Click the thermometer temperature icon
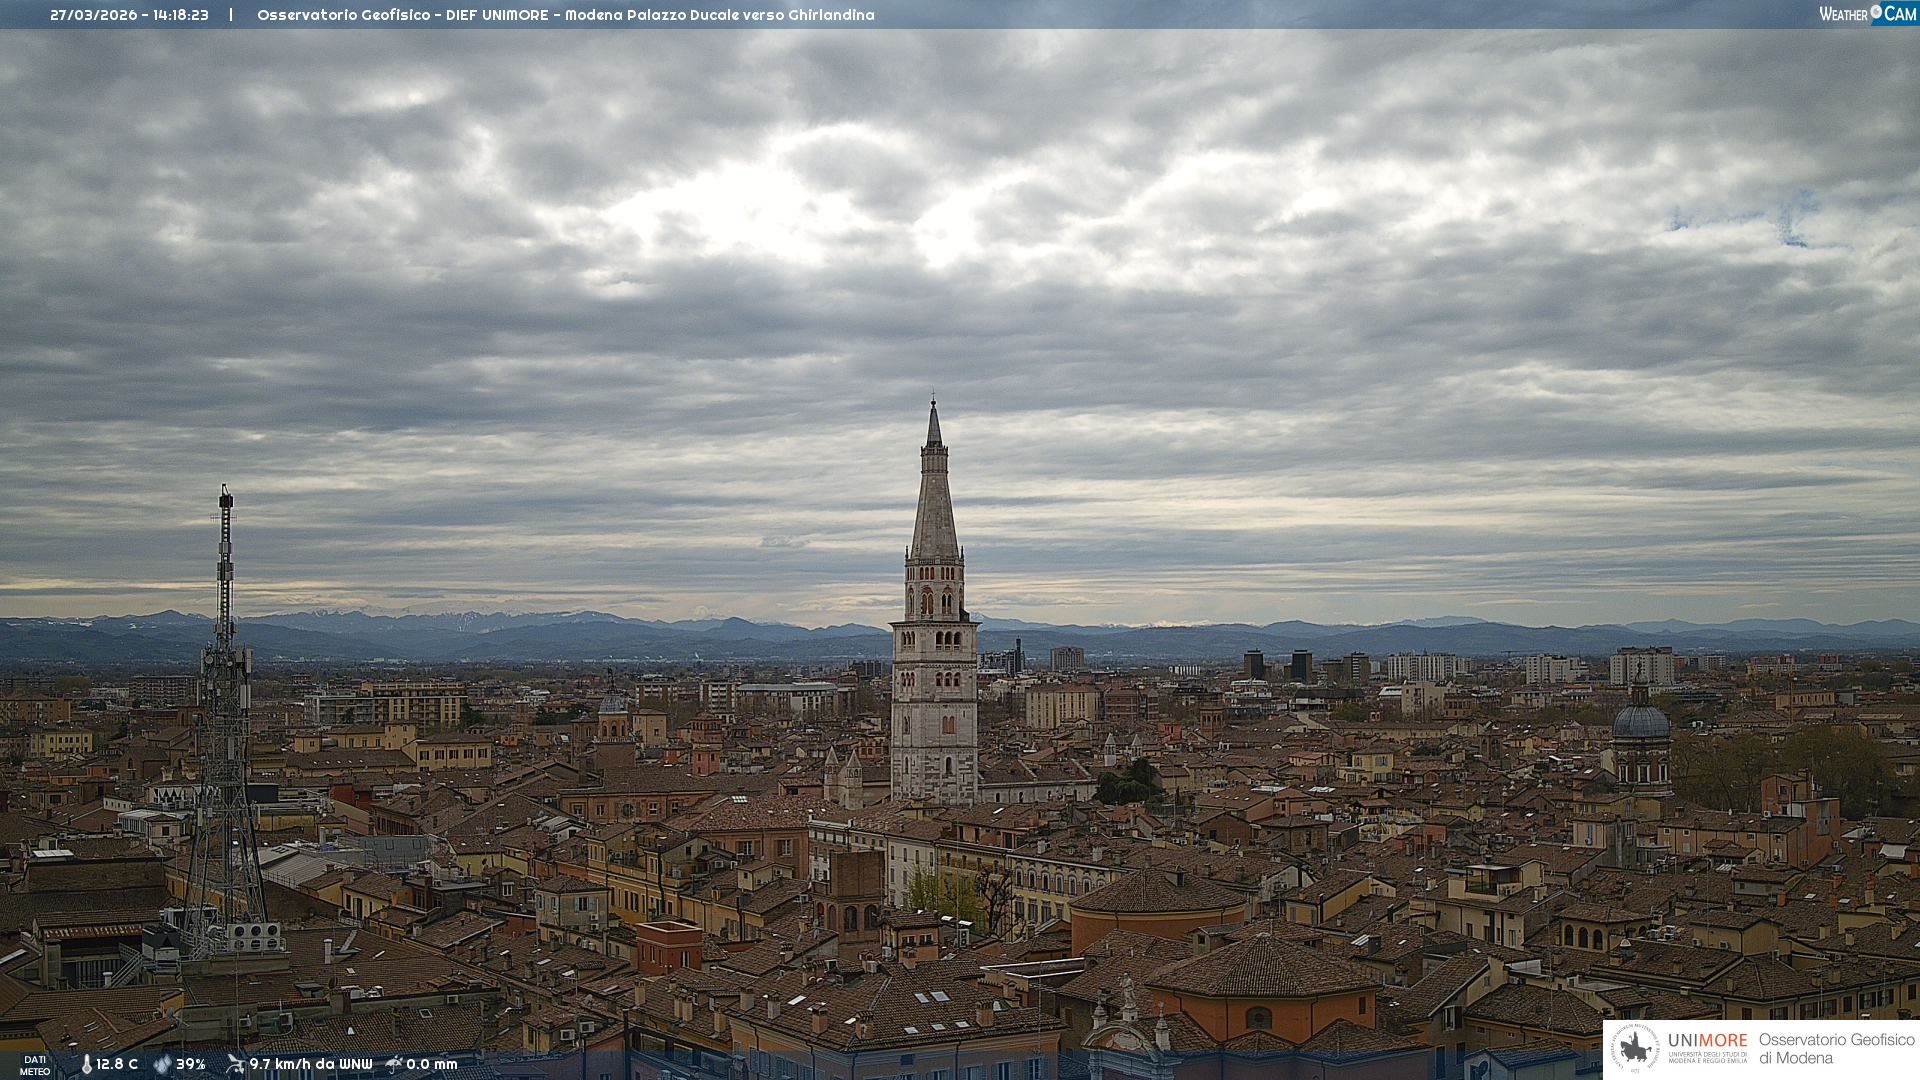The width and height of the screenshot is (1920, 1080). (x=86, y=1064)
